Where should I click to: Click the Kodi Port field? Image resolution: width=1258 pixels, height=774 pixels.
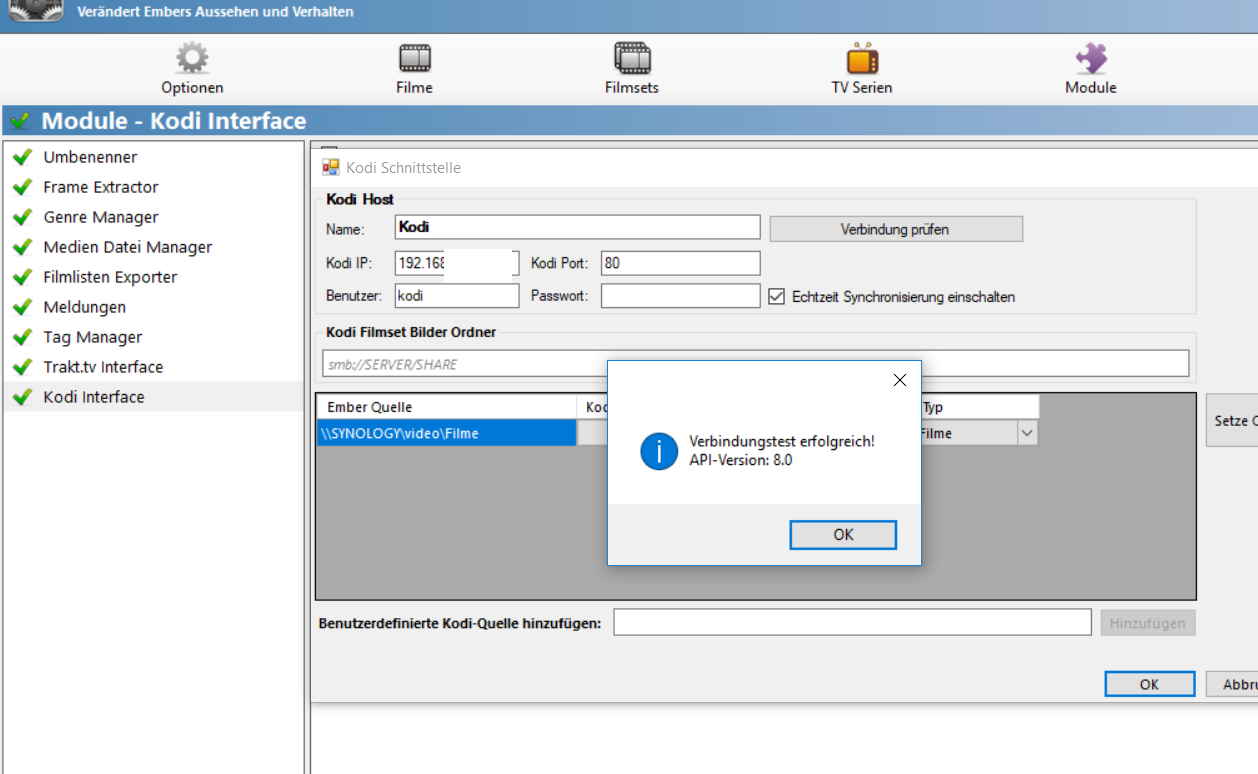coord(680,263)
